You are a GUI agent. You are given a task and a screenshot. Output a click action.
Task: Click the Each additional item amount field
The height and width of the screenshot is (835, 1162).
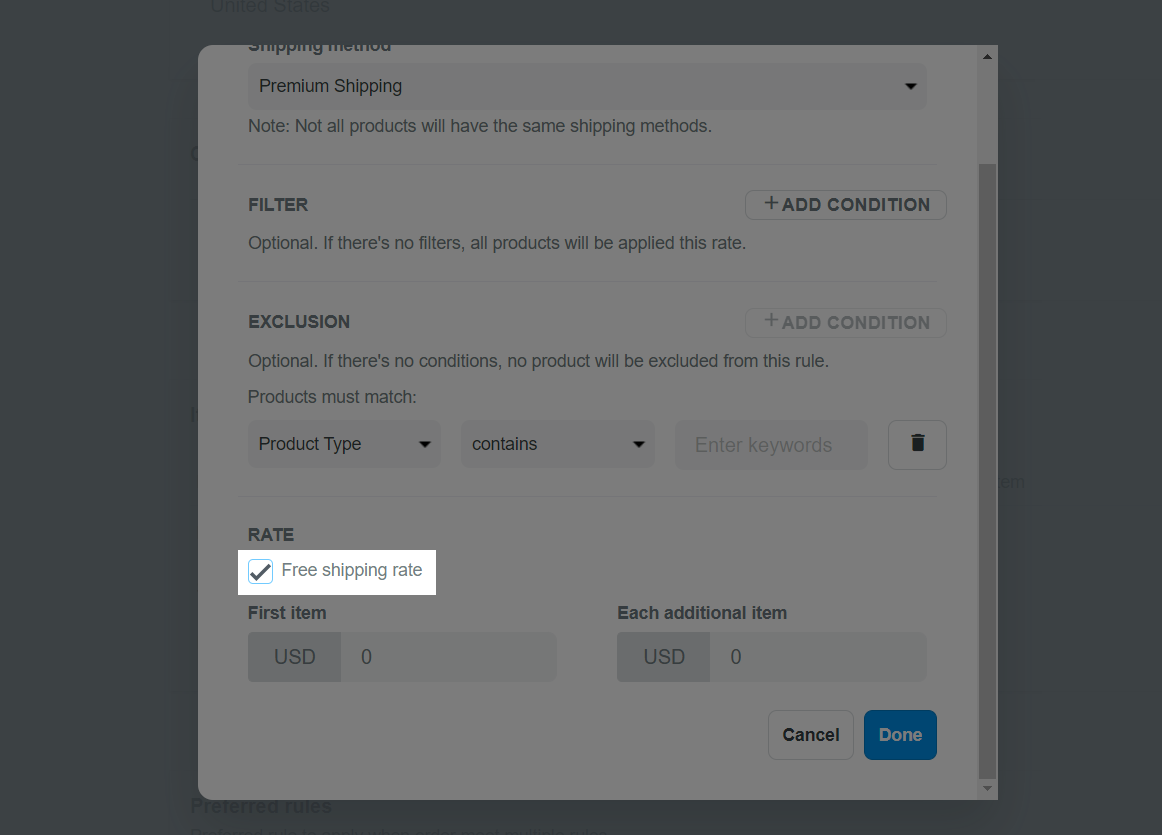click(818, 657)
